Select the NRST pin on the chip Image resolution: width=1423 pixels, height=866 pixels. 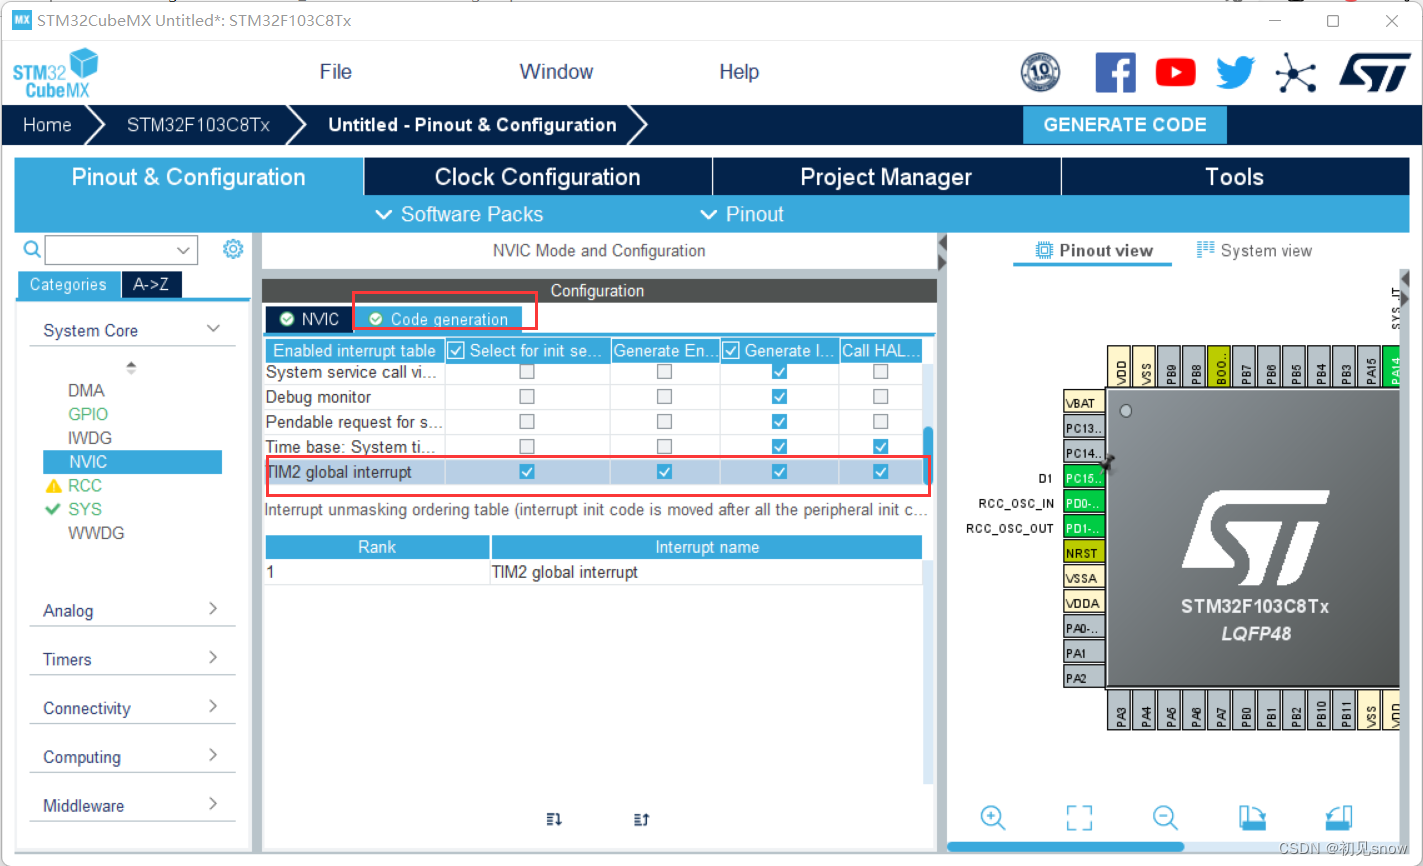tap(1084, 553)
